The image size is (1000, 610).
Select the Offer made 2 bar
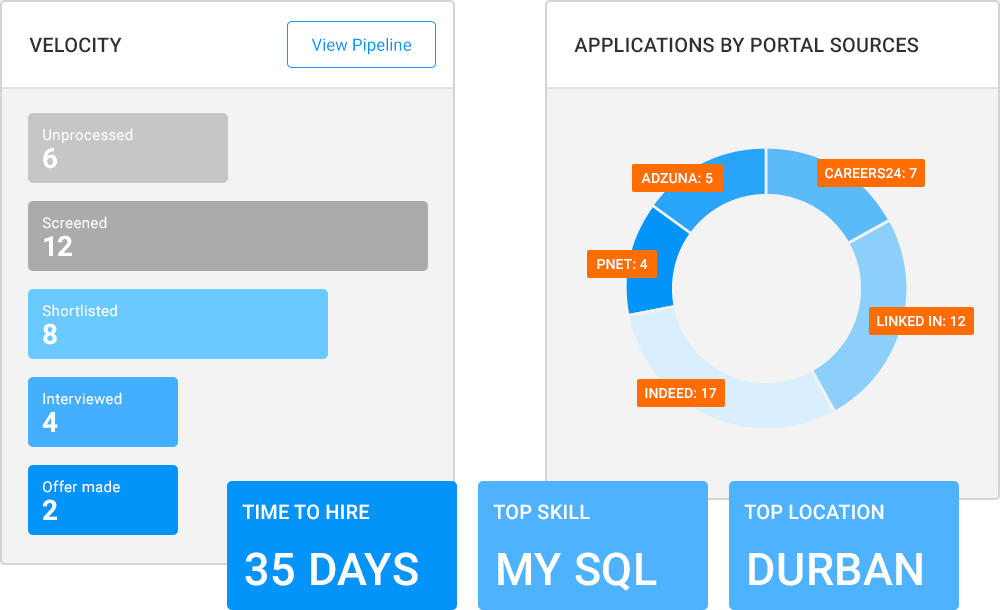[103, 500]
